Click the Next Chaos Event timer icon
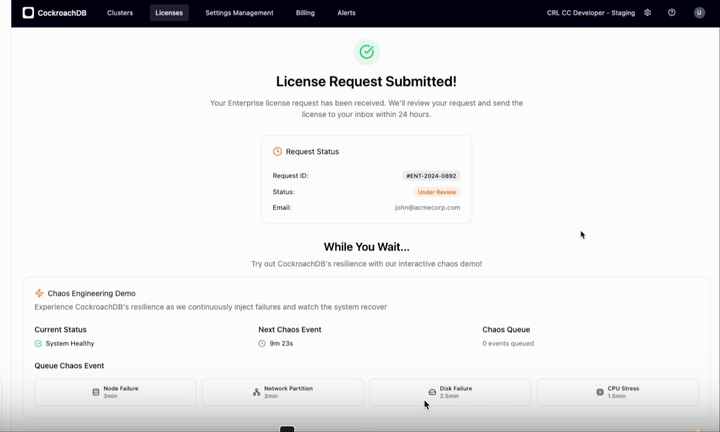The width and height of the screenshot is (720, 432). [263, 344]
